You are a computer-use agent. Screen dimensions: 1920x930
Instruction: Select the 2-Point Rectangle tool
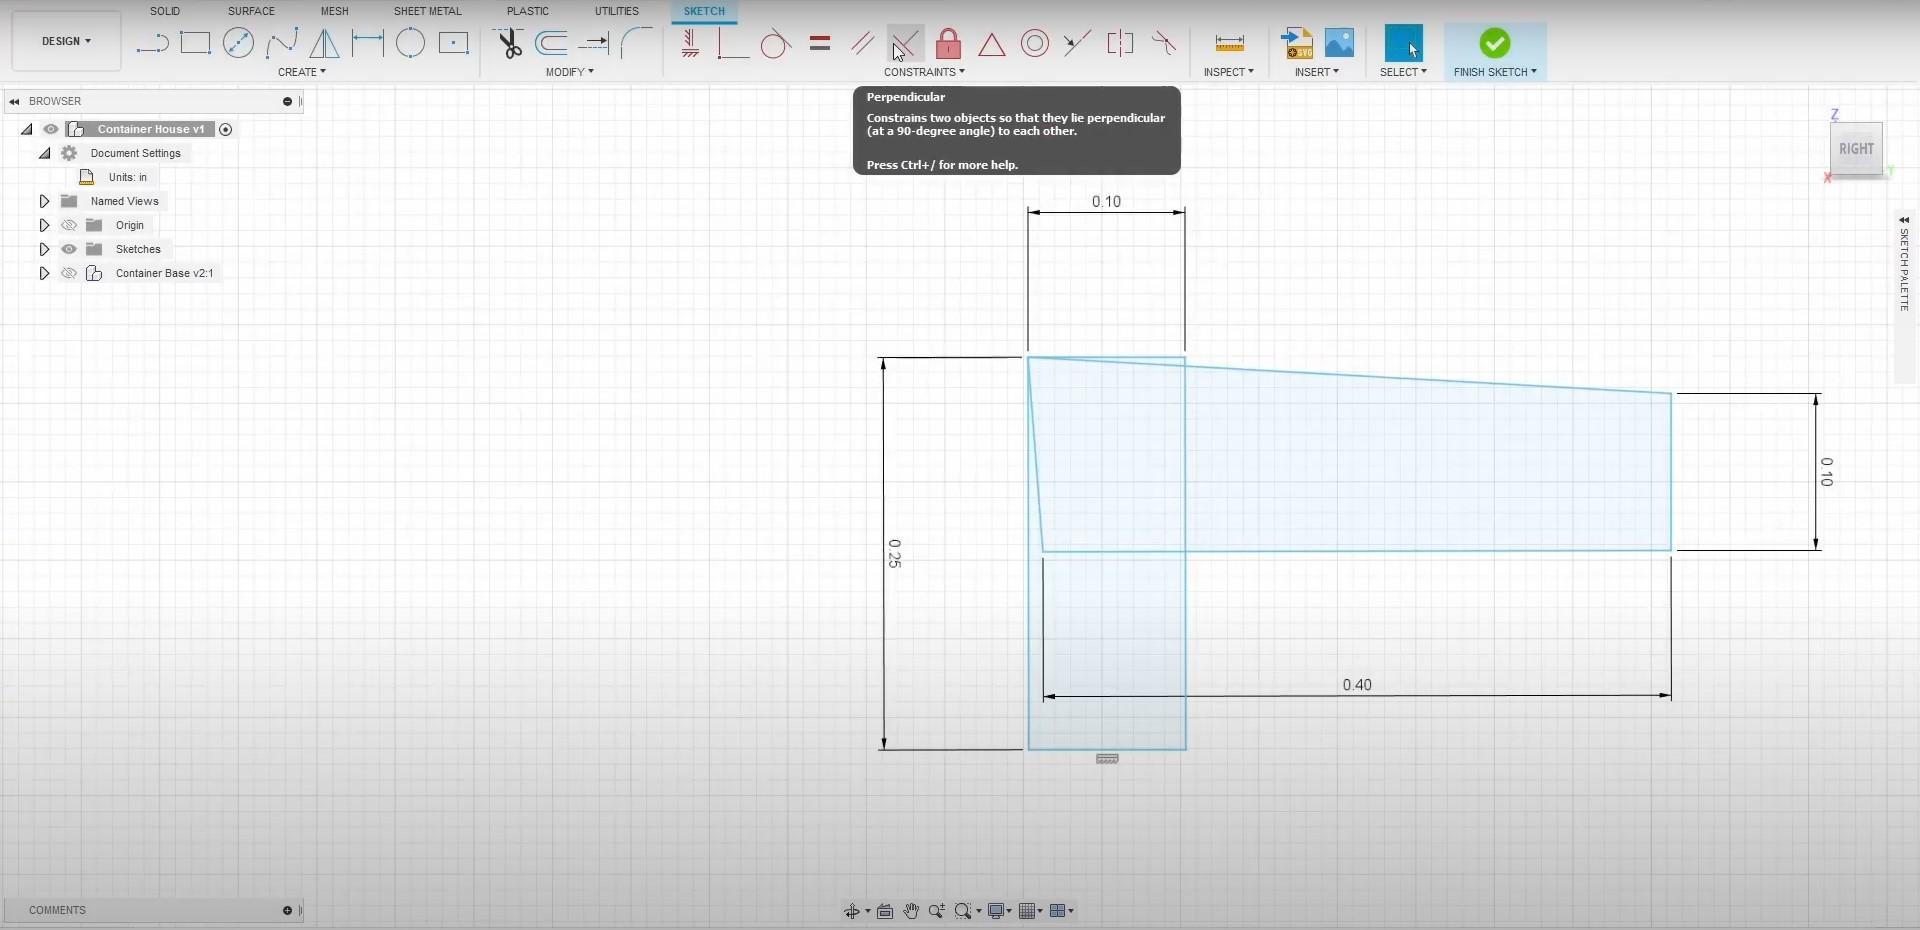[195, 43]
